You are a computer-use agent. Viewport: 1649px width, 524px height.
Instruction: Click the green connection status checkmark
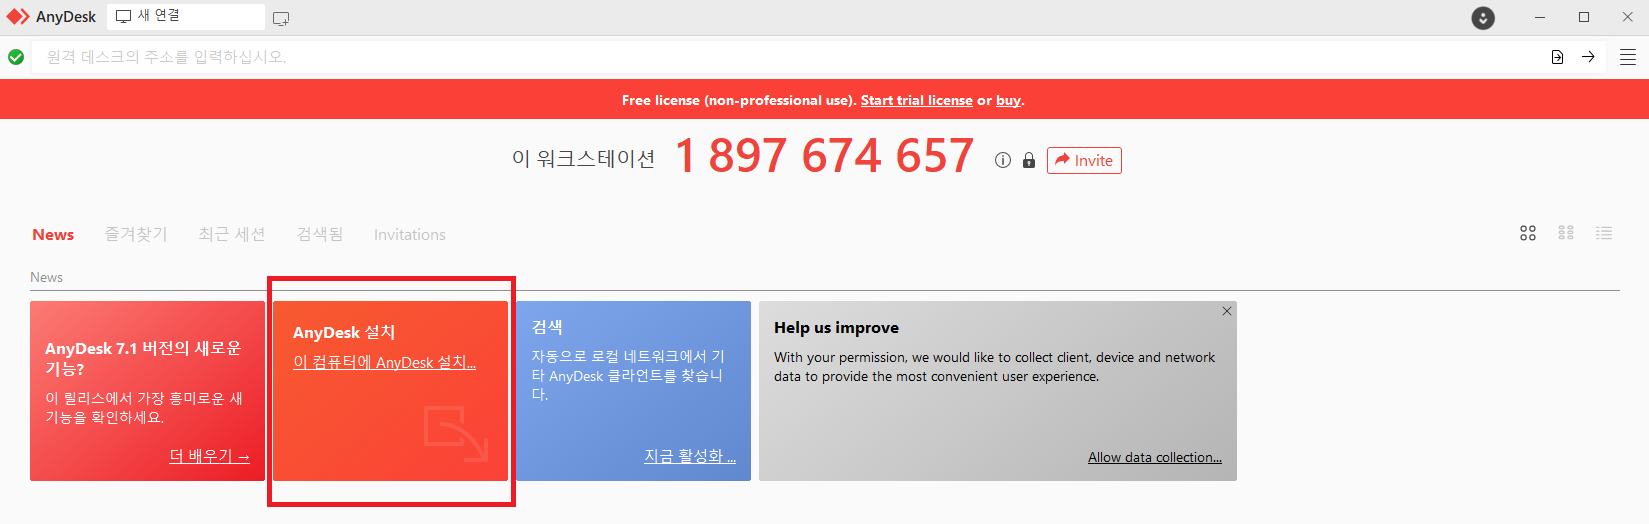[16, 57]
